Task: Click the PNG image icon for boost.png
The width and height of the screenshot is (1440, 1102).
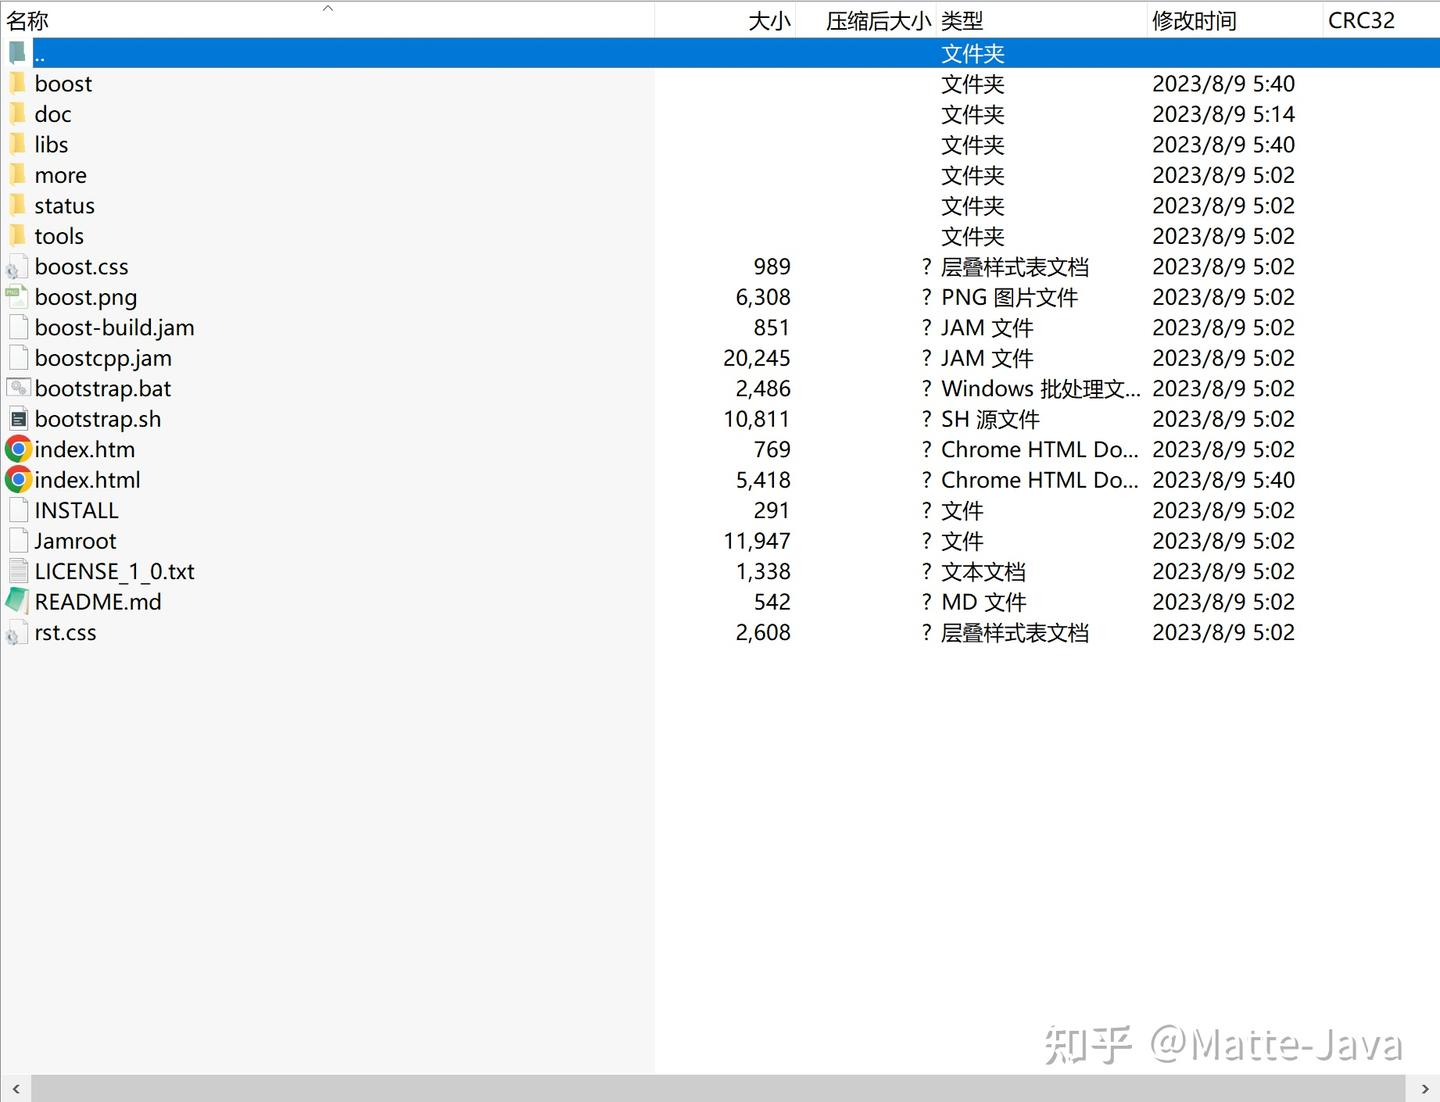Action: [x=16, y=296]
